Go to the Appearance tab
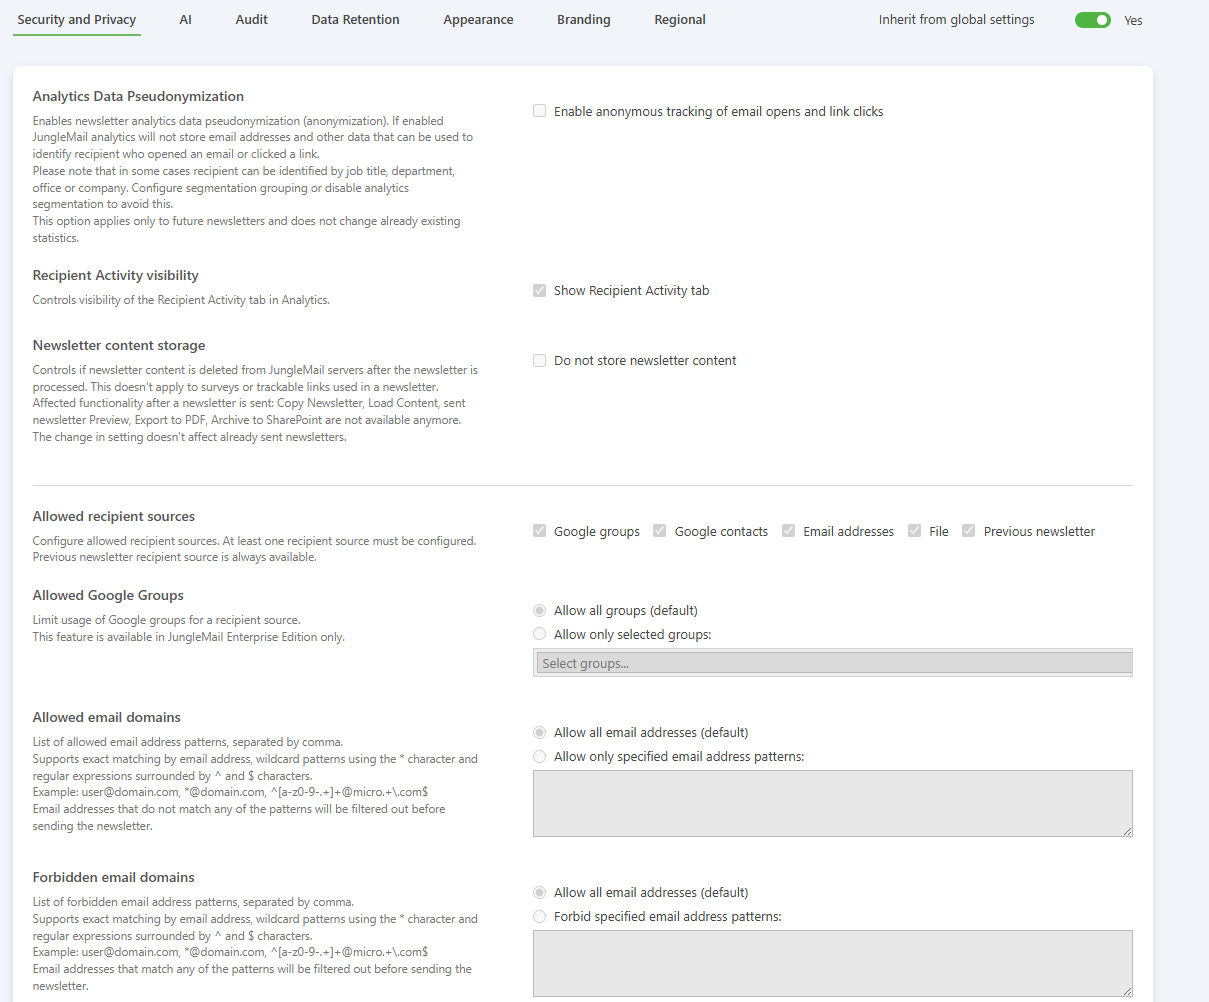 pos(478,19)
